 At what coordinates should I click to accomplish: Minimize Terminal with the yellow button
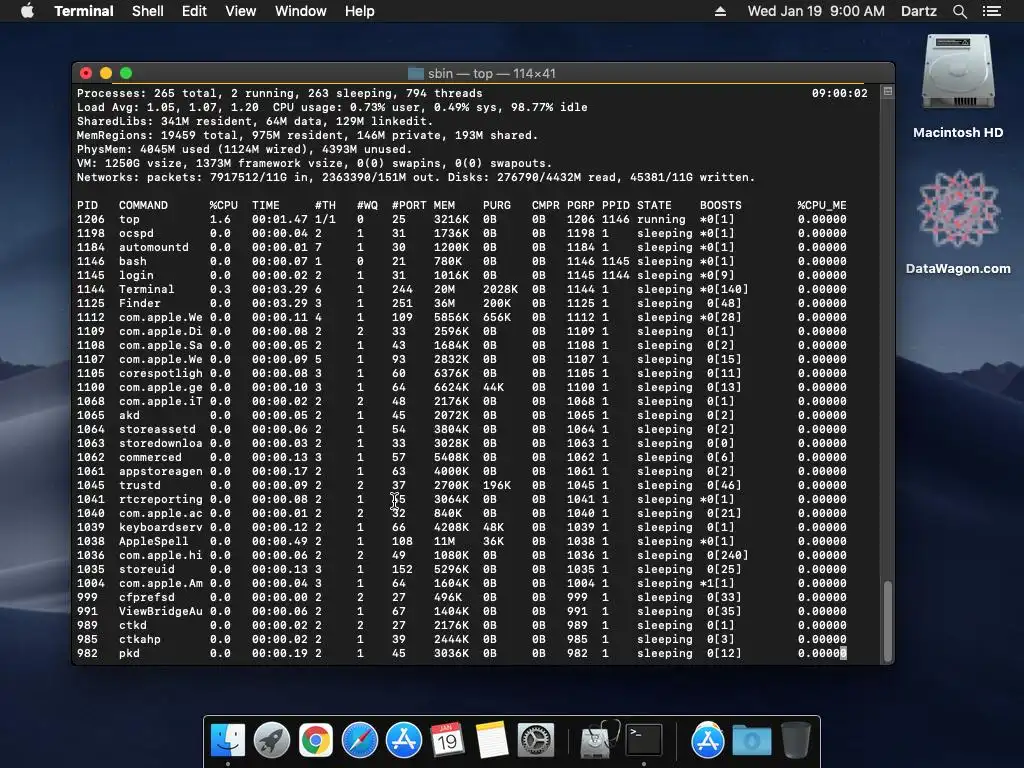[x=106, y=73]
